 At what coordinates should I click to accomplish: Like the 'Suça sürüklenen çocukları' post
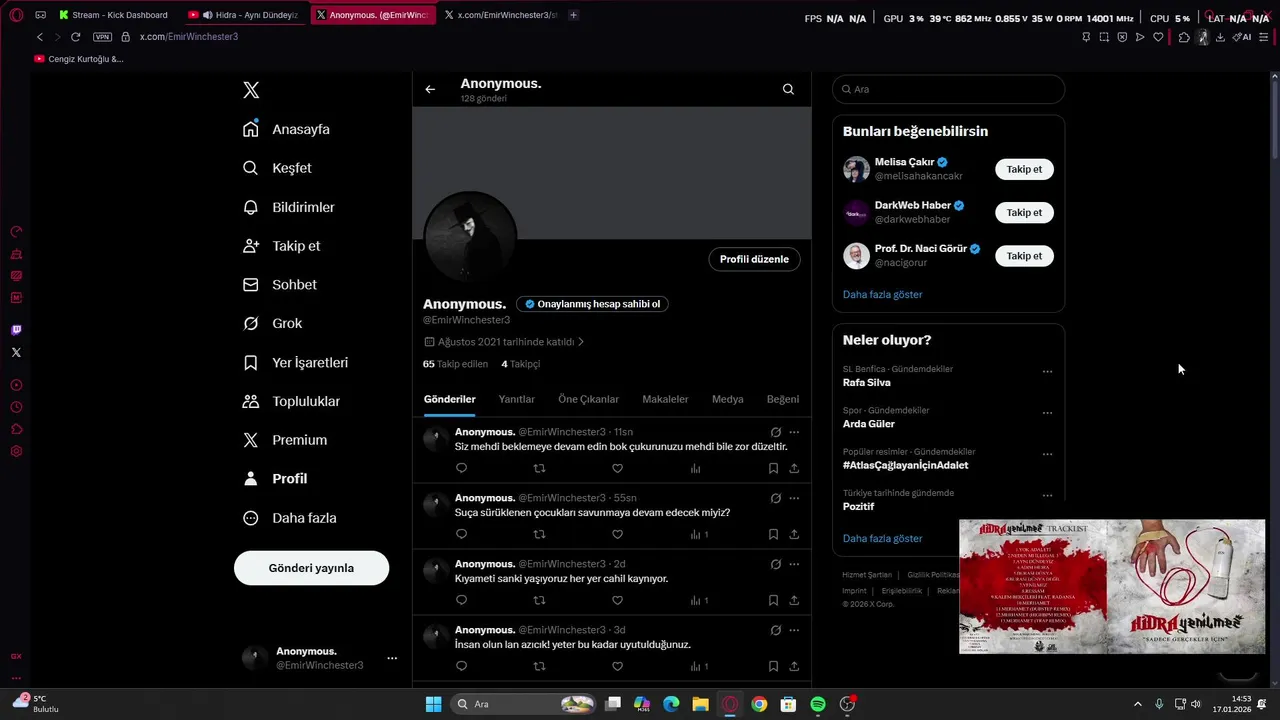(617, 534)
